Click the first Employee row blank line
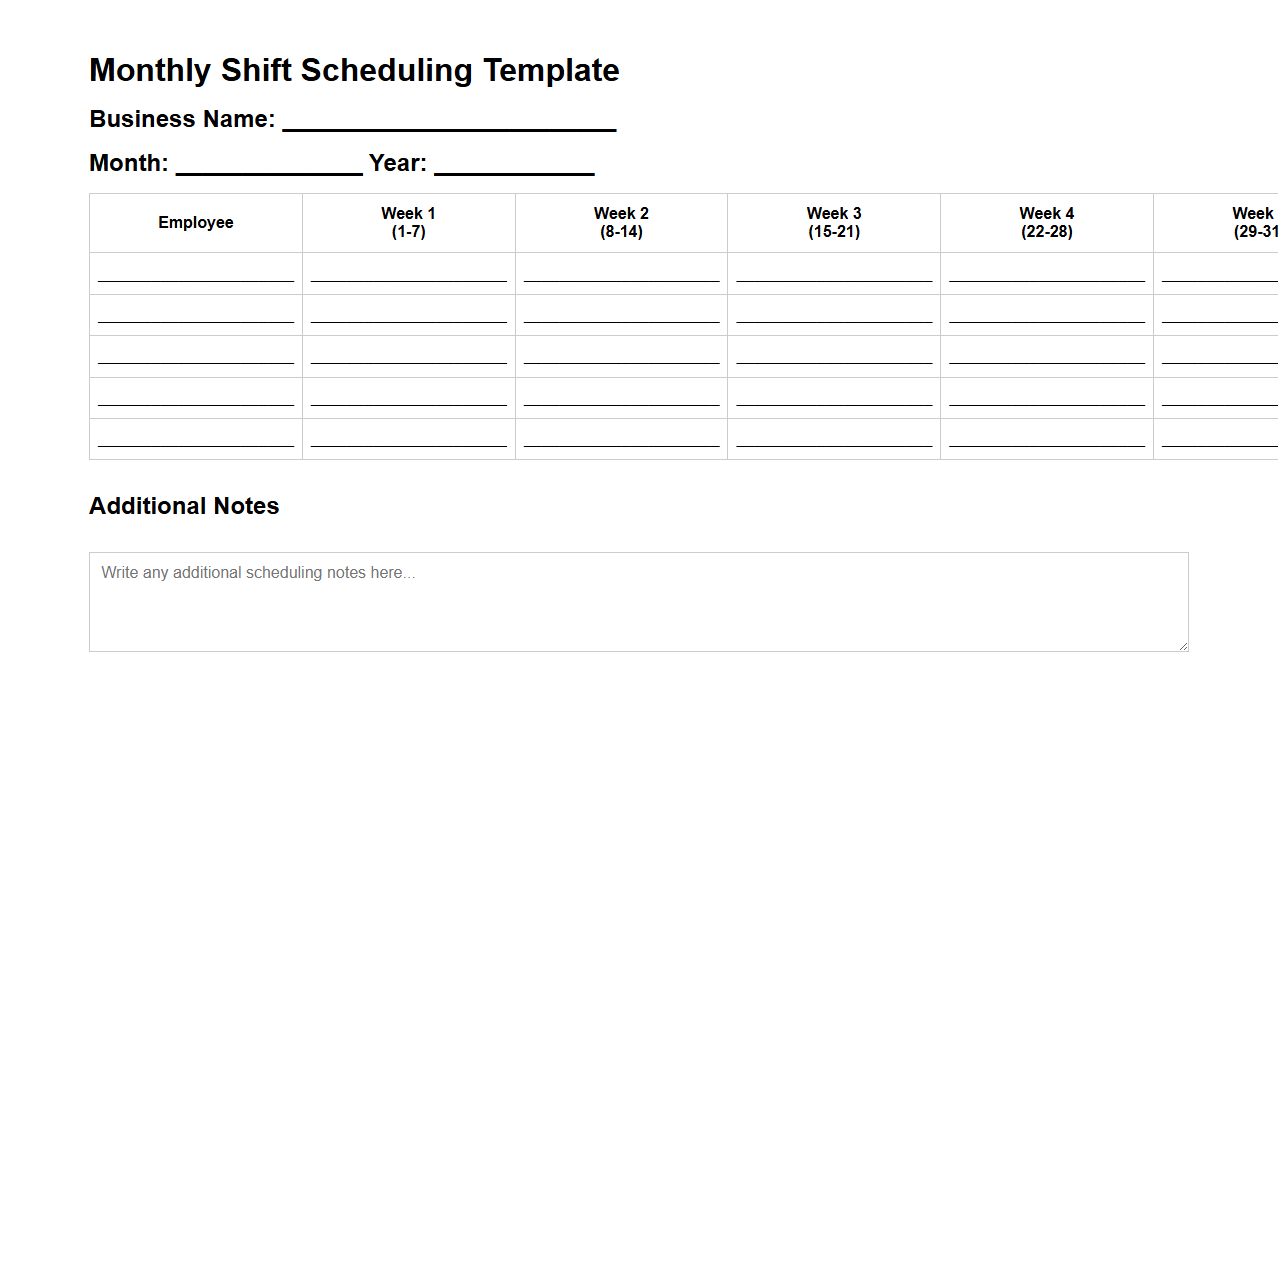Viewport: 1278px width, 1285px height. point(195,283)
